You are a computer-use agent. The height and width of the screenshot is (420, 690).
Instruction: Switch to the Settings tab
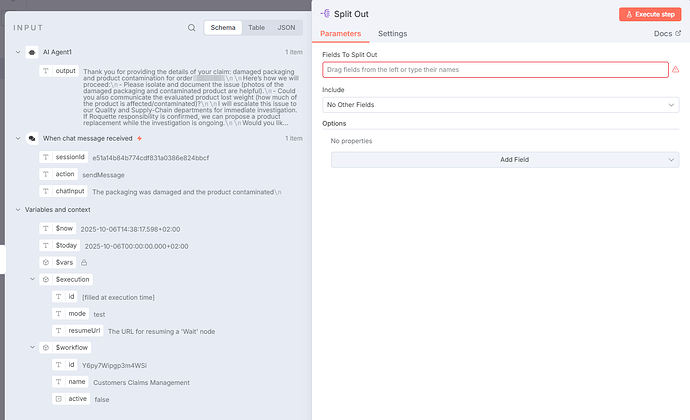pos(392,34)
